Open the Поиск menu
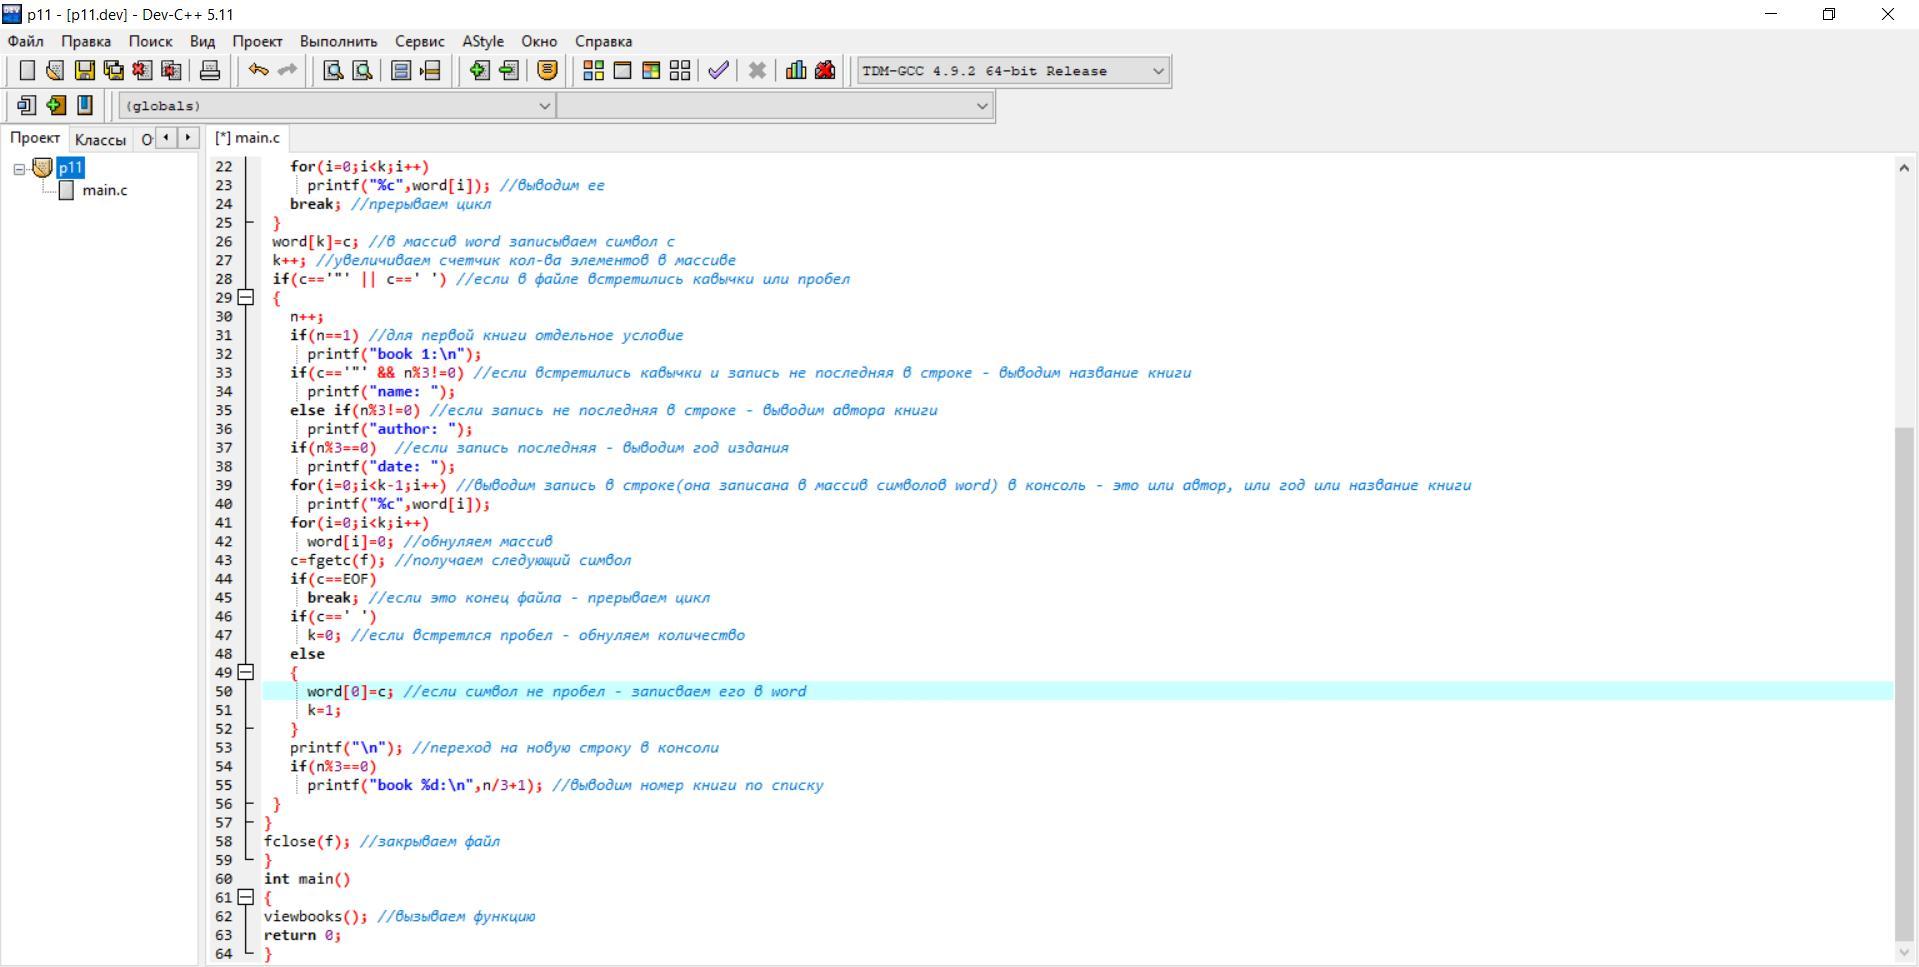 pyautogui.click(x=150, y=41)
